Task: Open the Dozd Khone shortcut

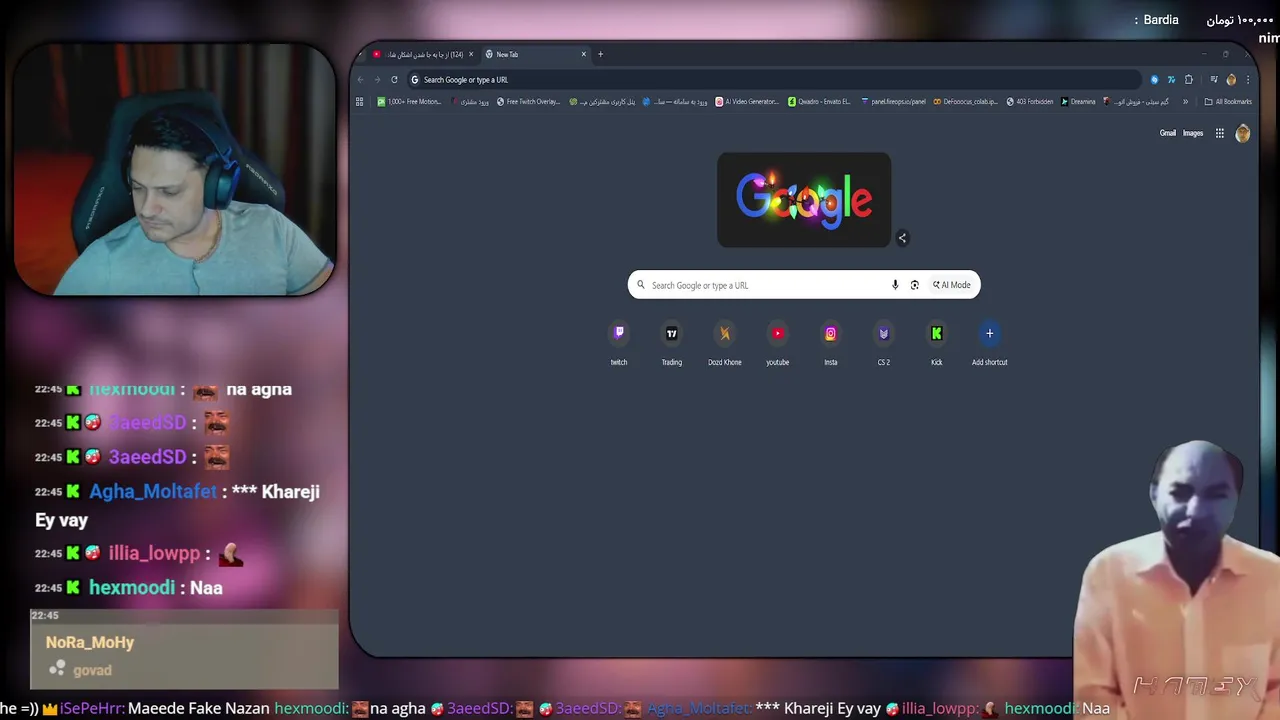Action: (x=725, y=343)
